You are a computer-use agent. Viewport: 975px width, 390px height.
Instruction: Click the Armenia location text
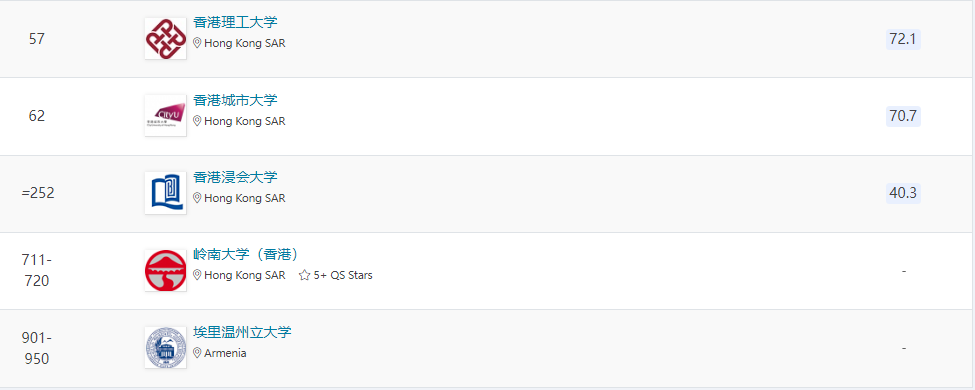pyautogui.click(x=225, y=353)
